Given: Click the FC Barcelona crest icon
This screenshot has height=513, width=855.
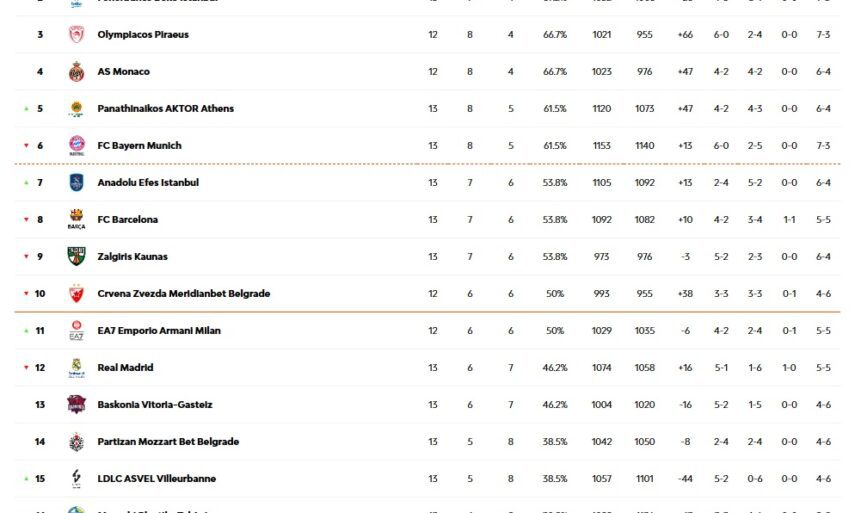Looking at the screenshot, I should click(x=76, y=220).
